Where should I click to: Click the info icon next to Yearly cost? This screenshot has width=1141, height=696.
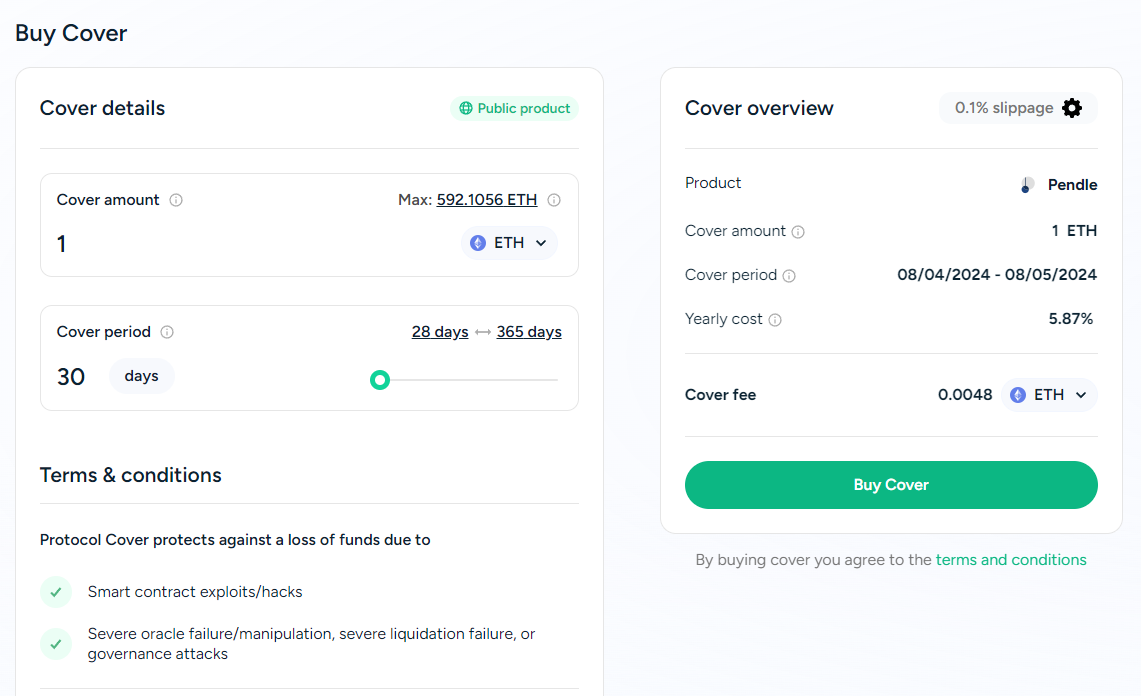tap(777, 319)
